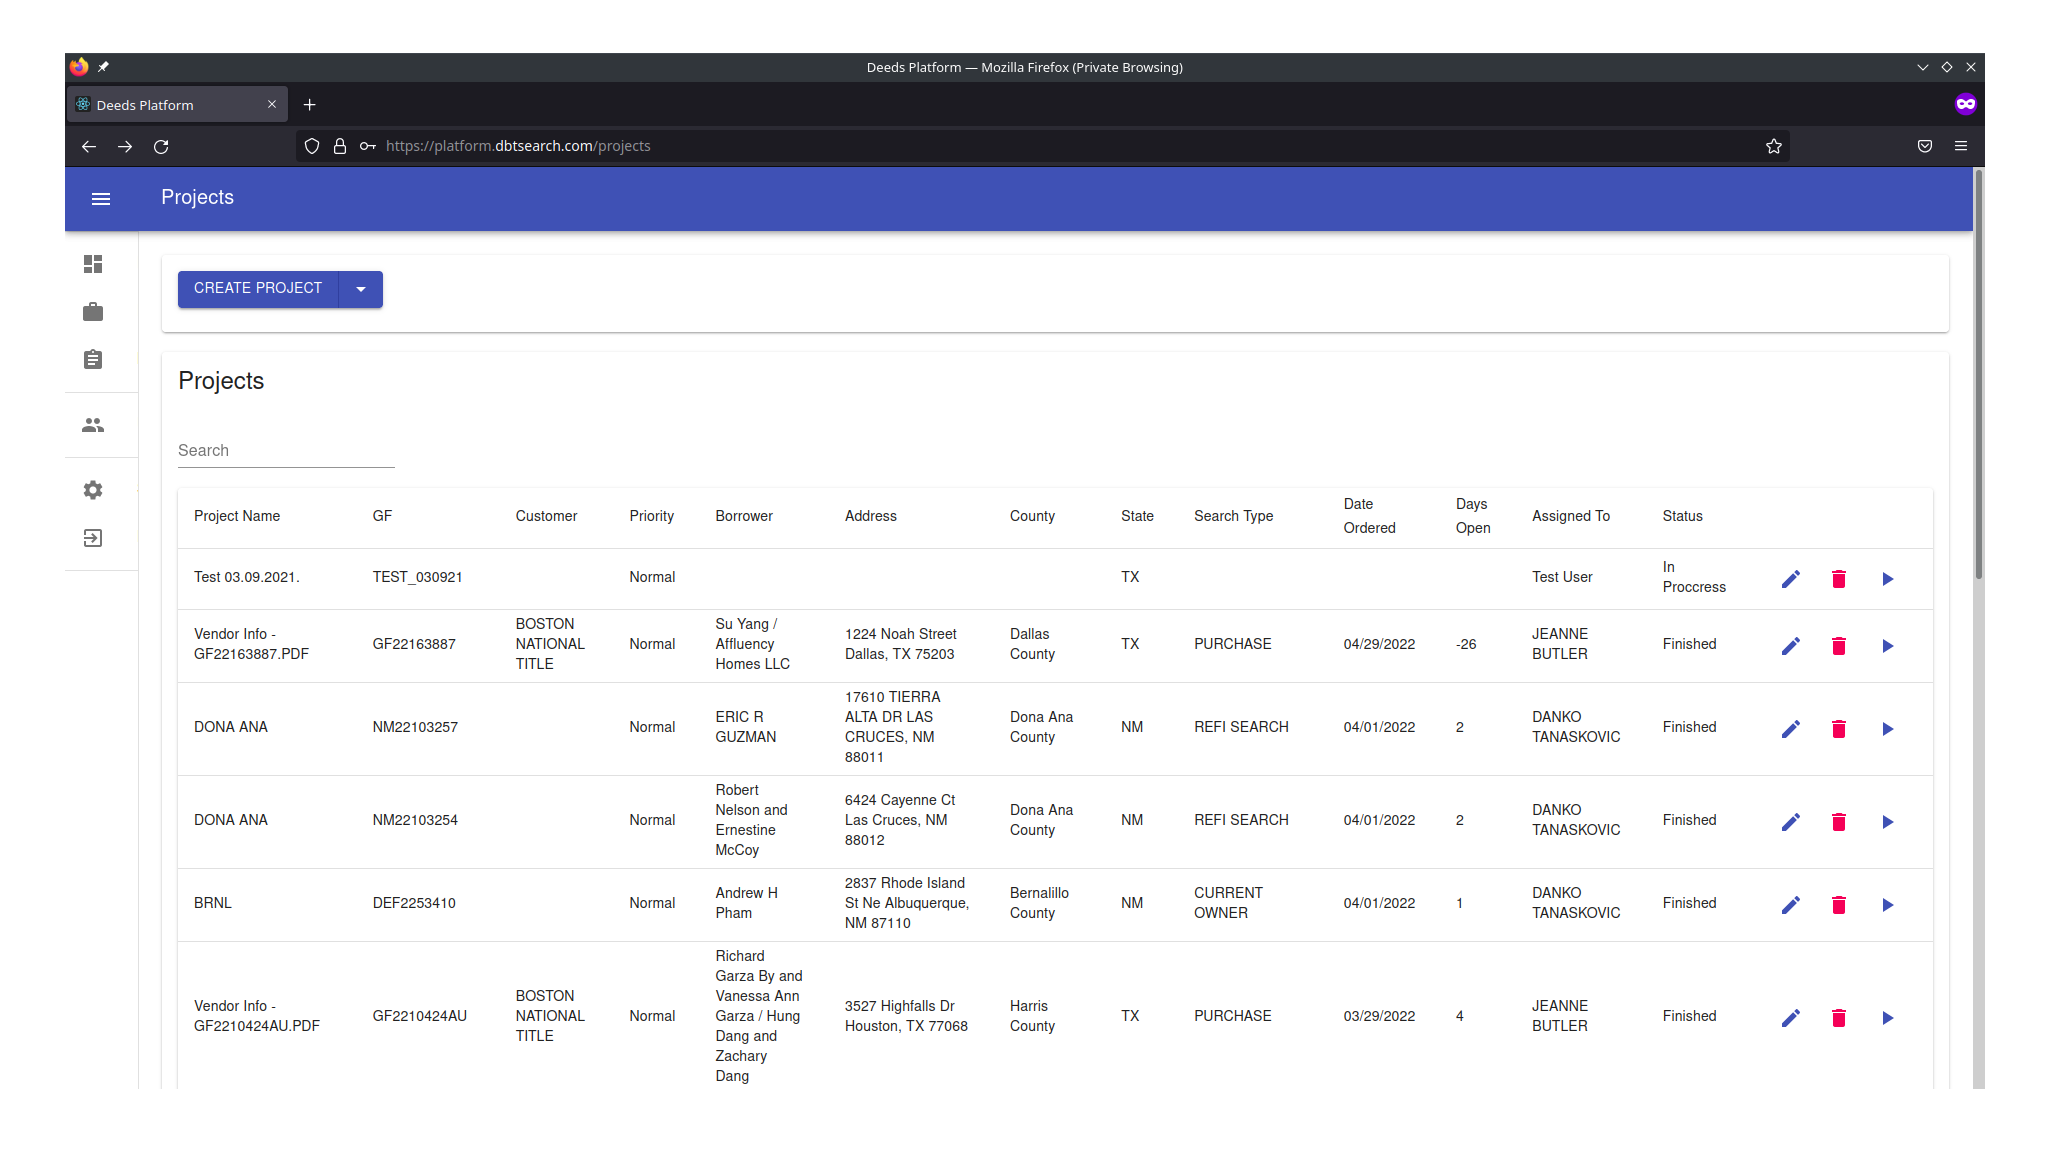
Task: Edit the NM22103254 project row
Action: 1790,822
